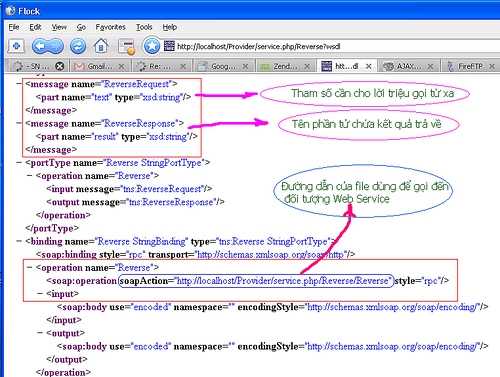Open the Favorites menu

click(110, 27)
